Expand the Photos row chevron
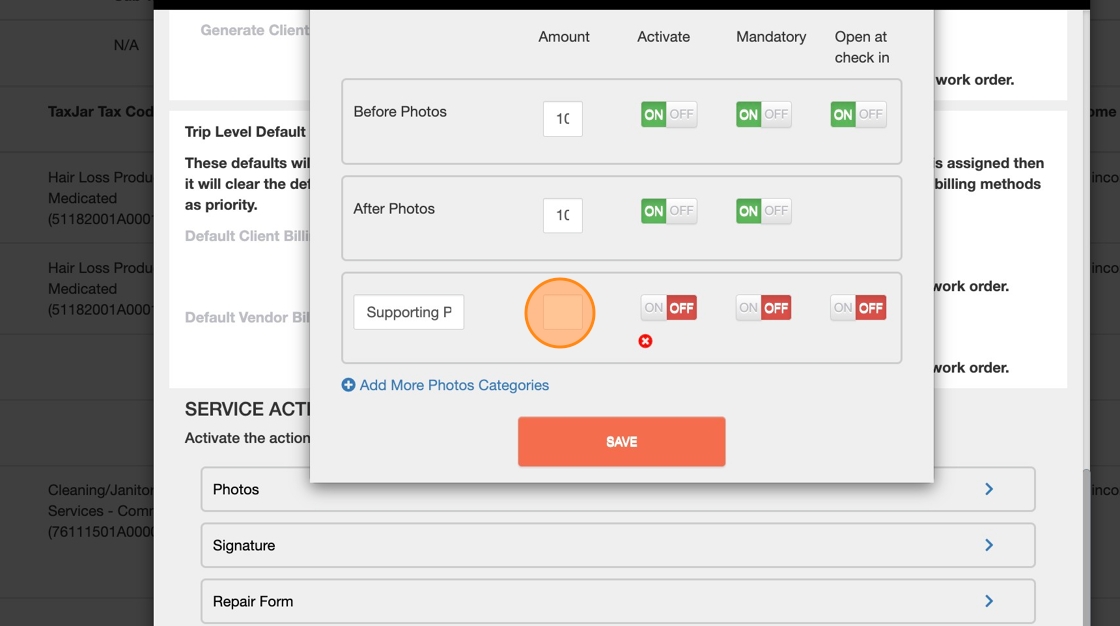Screen dimensions: 1120x626 pyautogui.click(x=989, y=489)
